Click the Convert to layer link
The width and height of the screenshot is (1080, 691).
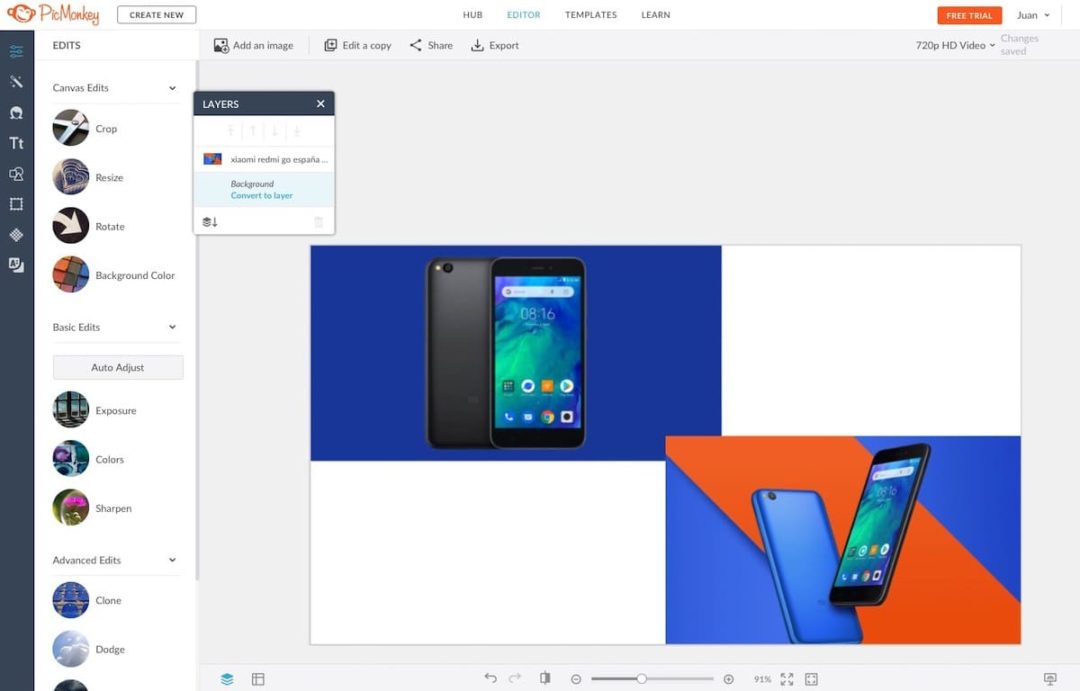pos(262,196)
